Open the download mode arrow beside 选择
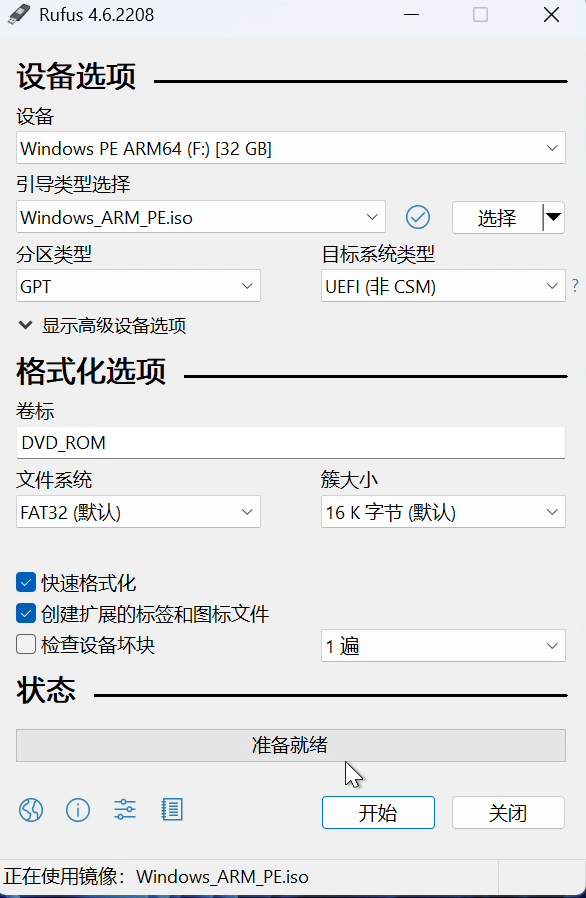 553,217
